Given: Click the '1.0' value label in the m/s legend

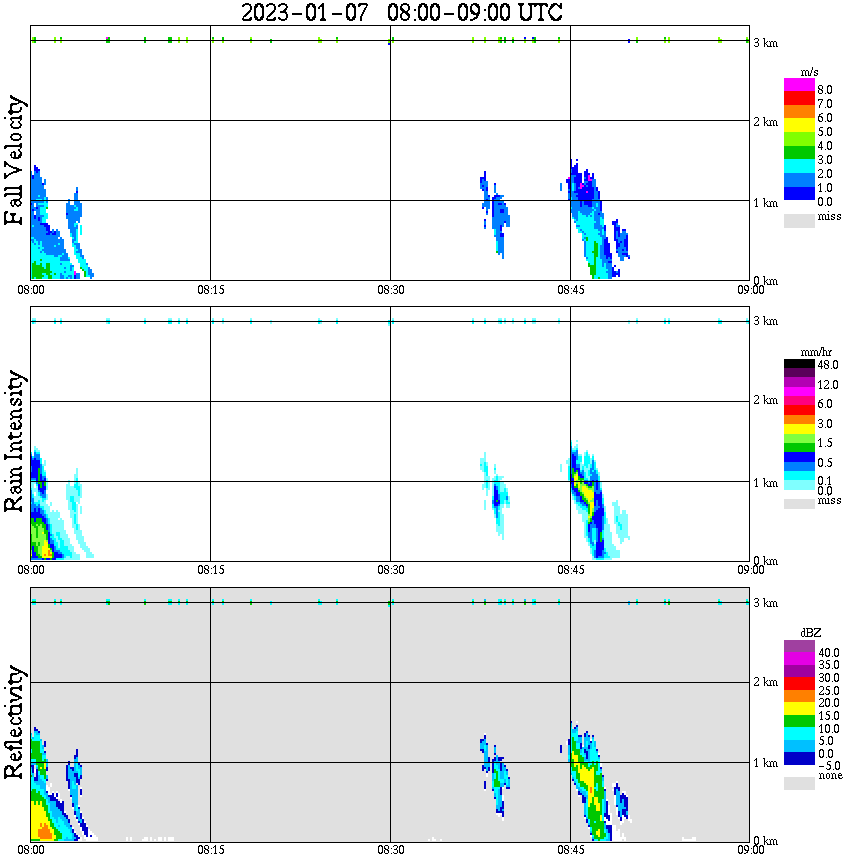Looking at the screenshot, I should [825, 188].
